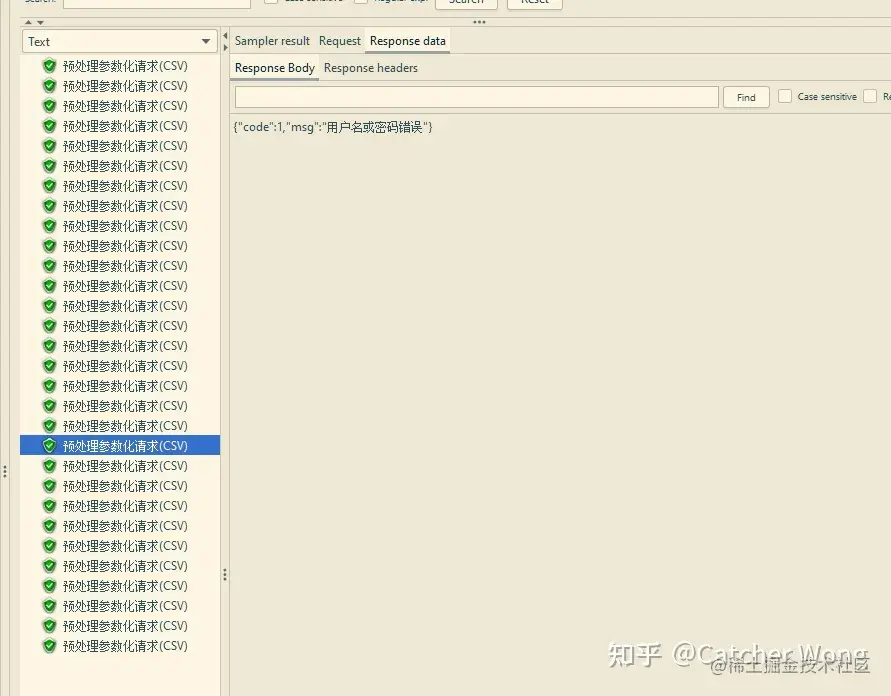Viewport: 891px width, 696px height.
Task: Click the left-pointing split pane arrow beside Sampler result
Action: [225, 36]
